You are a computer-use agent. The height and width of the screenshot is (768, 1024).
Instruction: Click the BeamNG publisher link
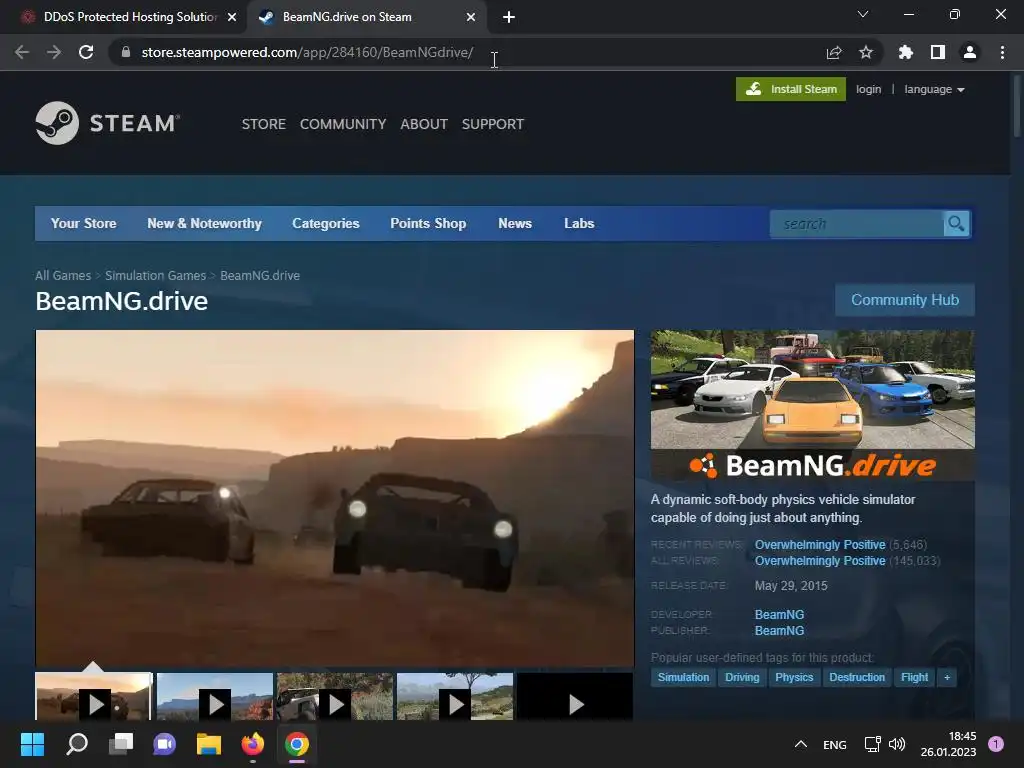click(x=779, y=631)
